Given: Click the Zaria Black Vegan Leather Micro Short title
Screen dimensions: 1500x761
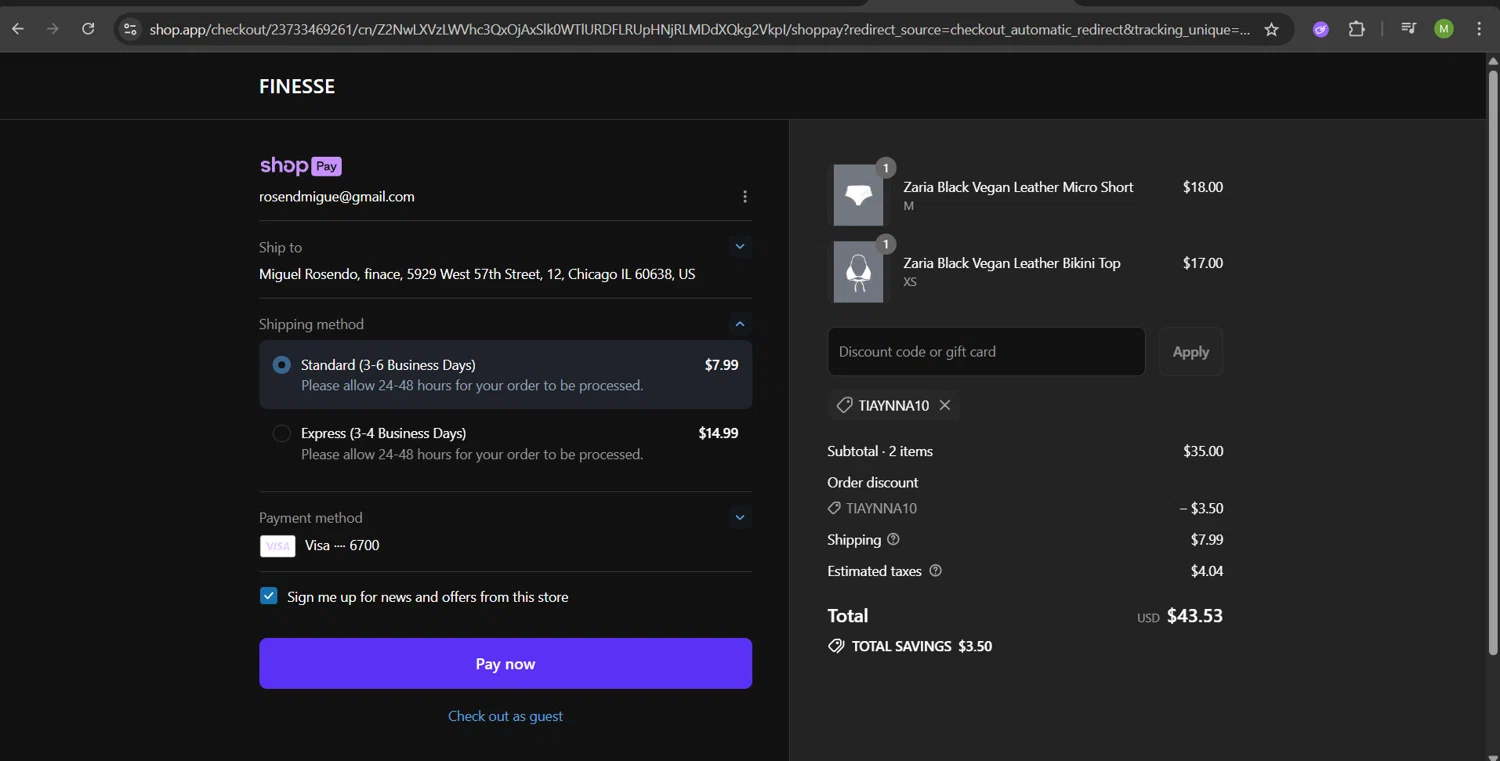Looking at the screenshot, I should [1018, 187].
